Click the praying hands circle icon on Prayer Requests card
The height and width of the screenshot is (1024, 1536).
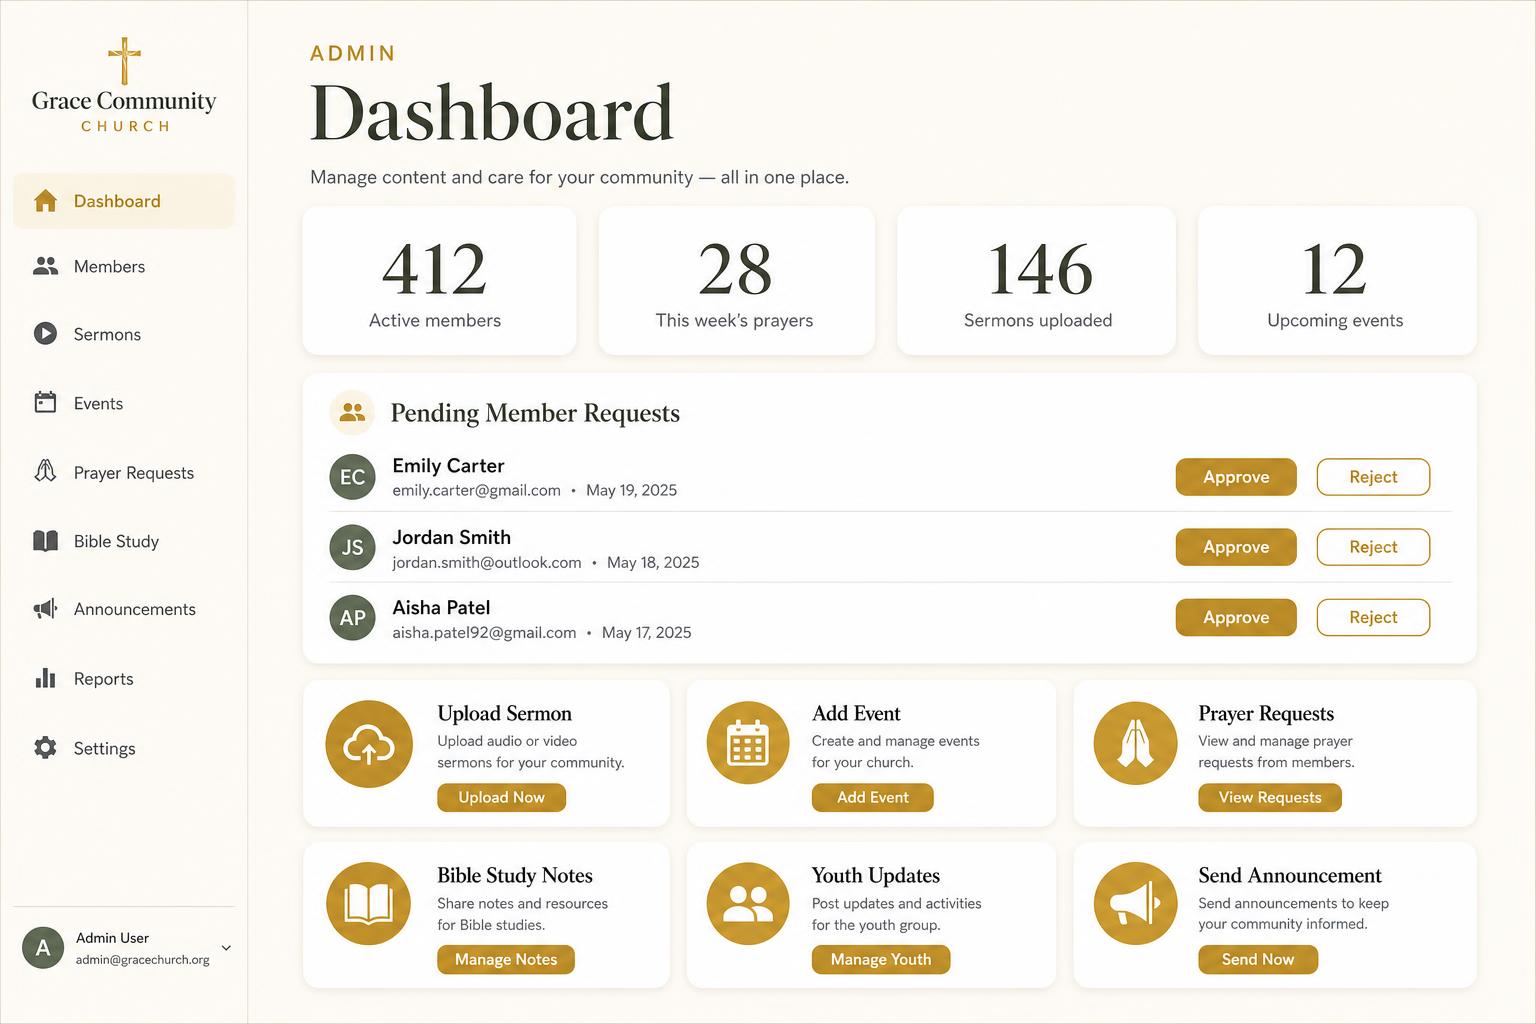tap(1135, 743)
